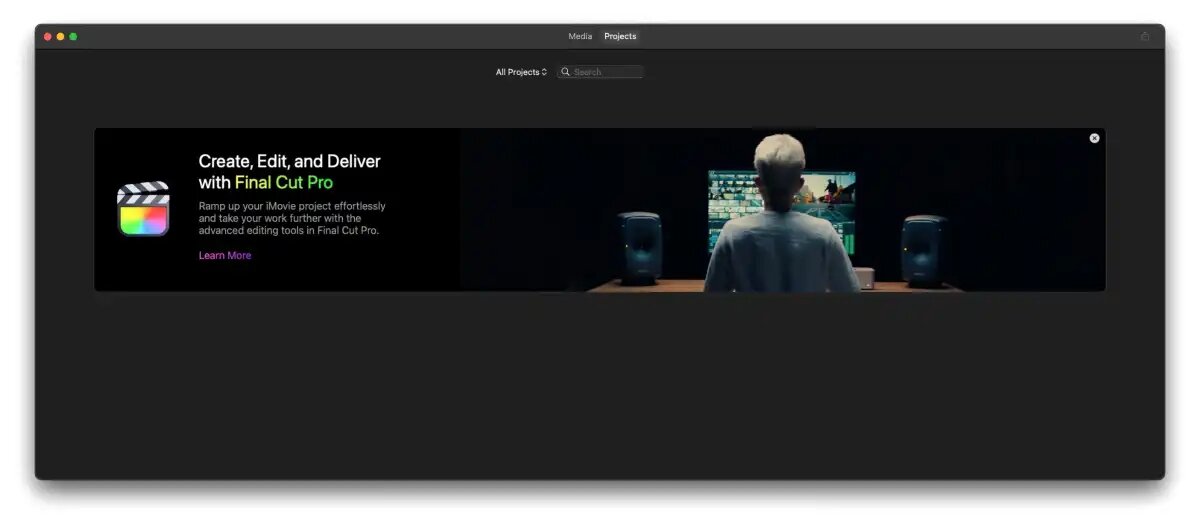Enter full screen with green button

pyautogui.click(x=73, y=36)
